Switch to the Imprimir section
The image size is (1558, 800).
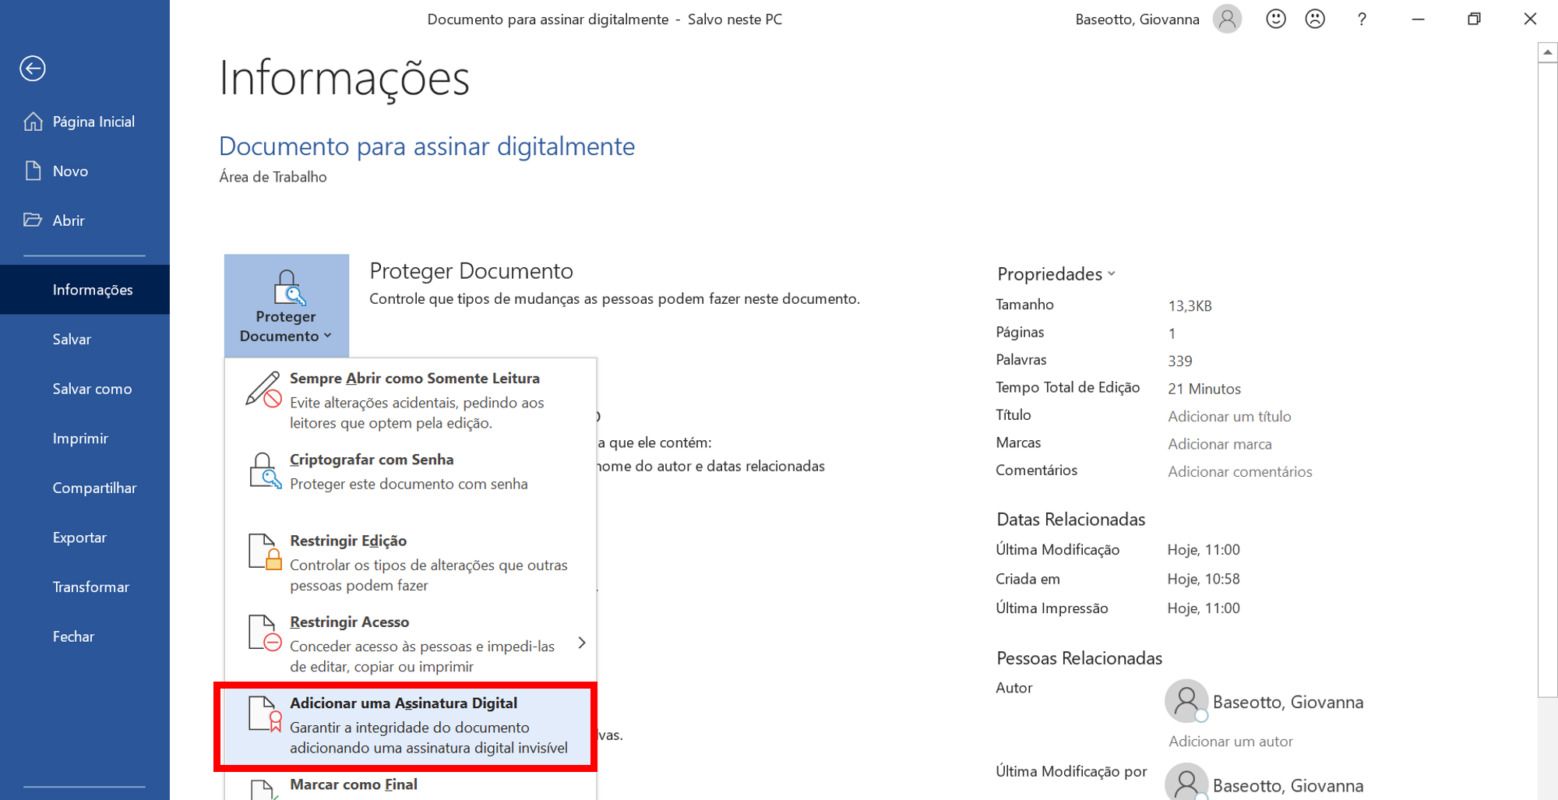[x=79, y=438]
